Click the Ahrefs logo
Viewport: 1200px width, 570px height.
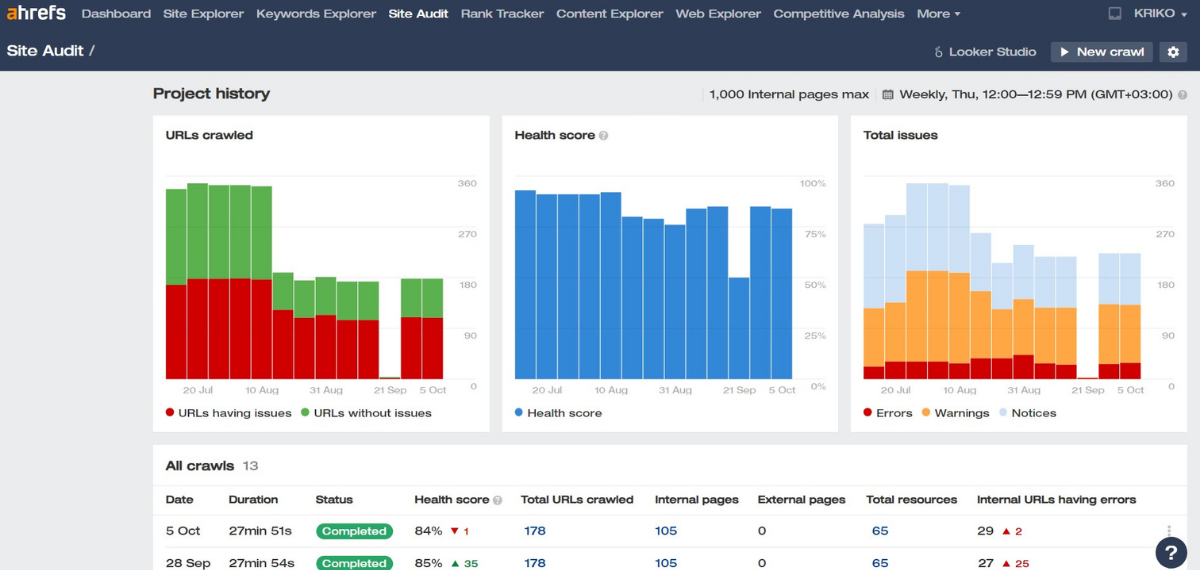(36, 13)
